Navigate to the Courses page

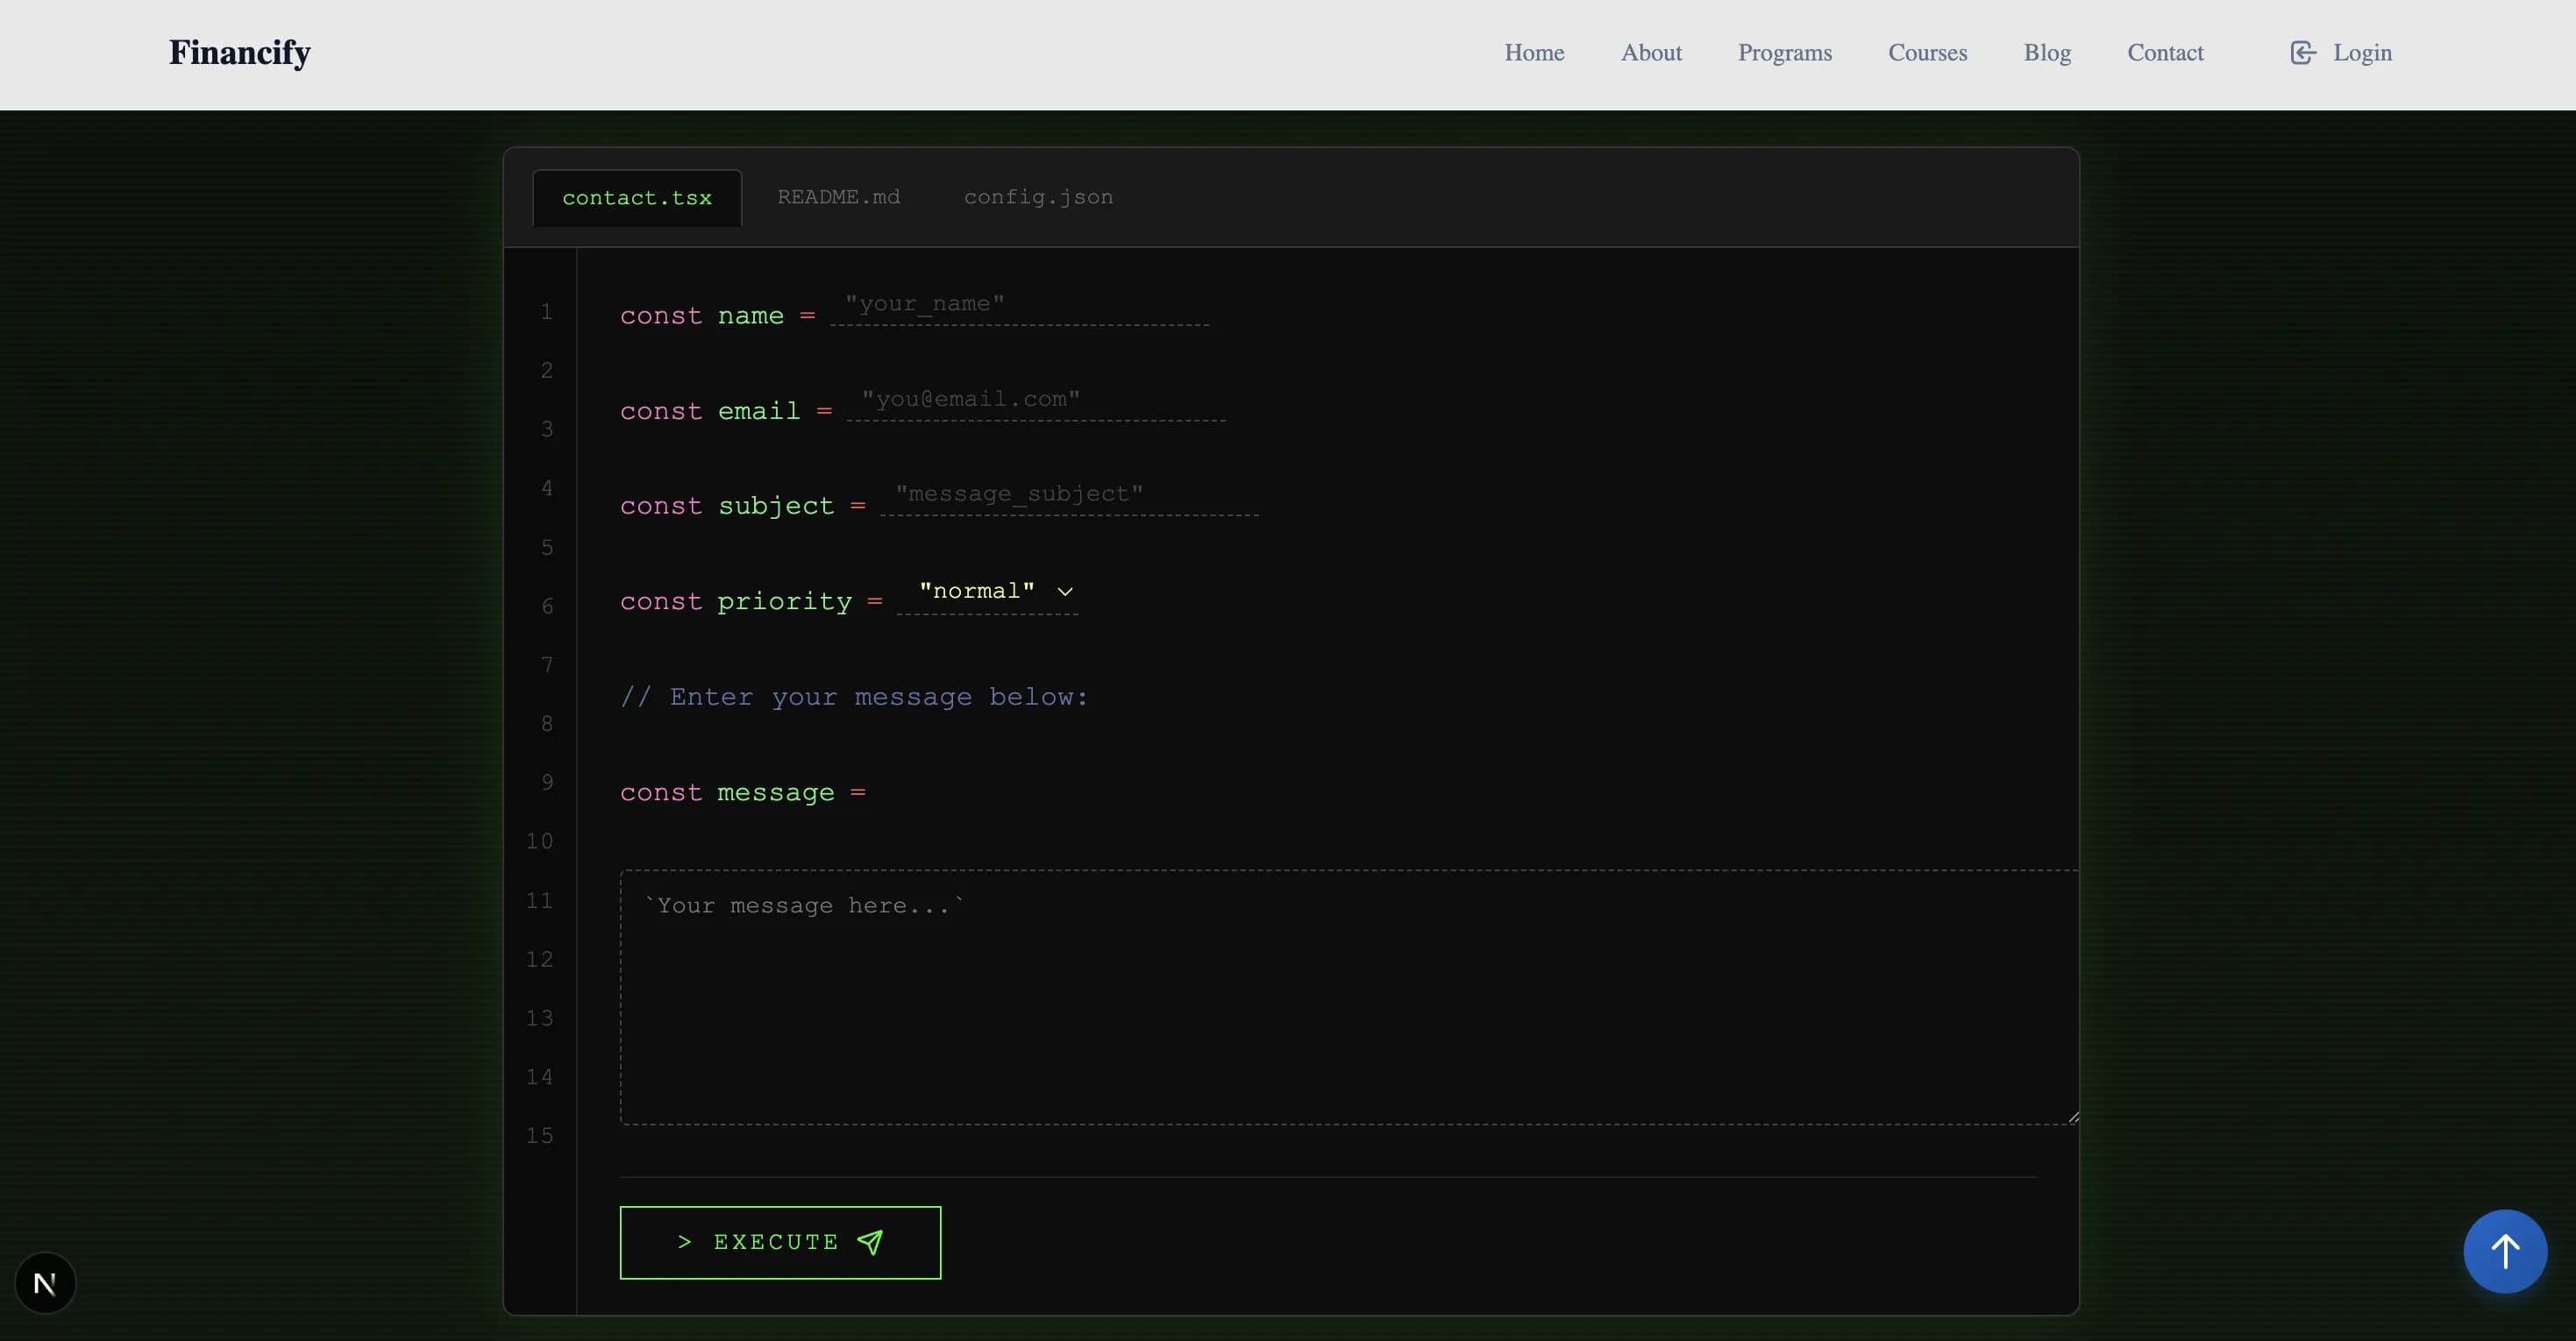pyautogui.click(x=1927, y=53)
